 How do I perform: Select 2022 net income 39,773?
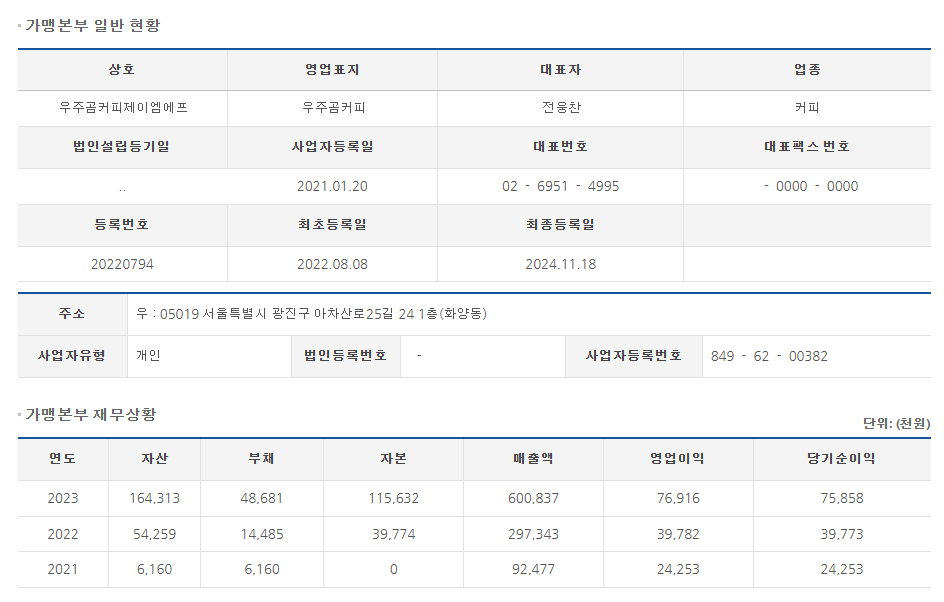click(842, 535)
